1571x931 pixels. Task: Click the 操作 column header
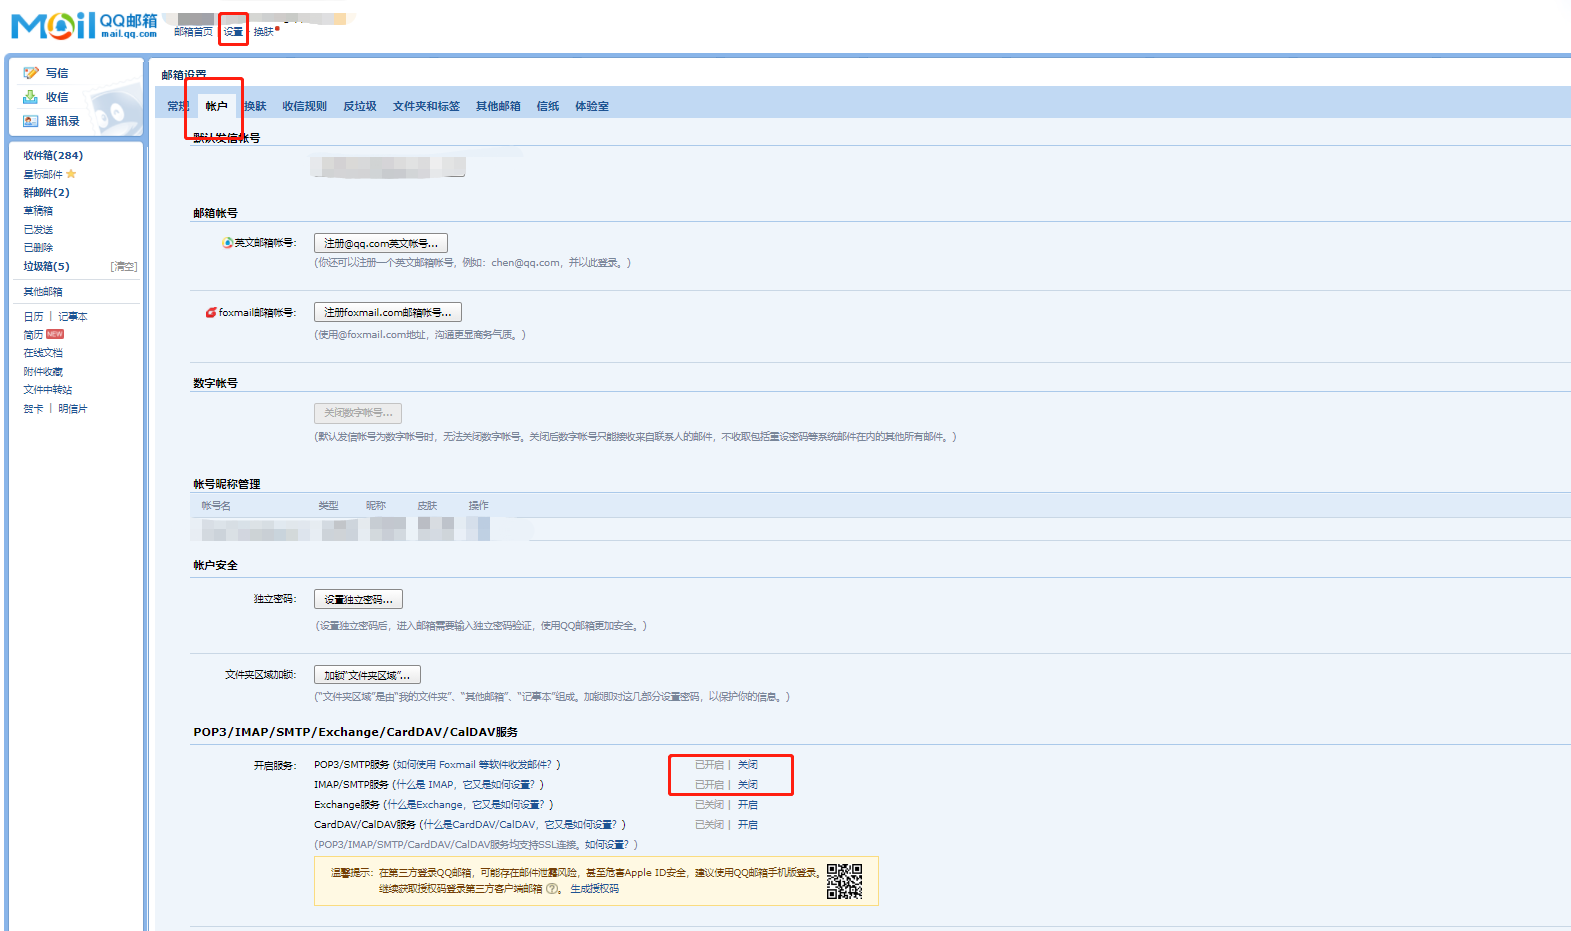point(479,505)
